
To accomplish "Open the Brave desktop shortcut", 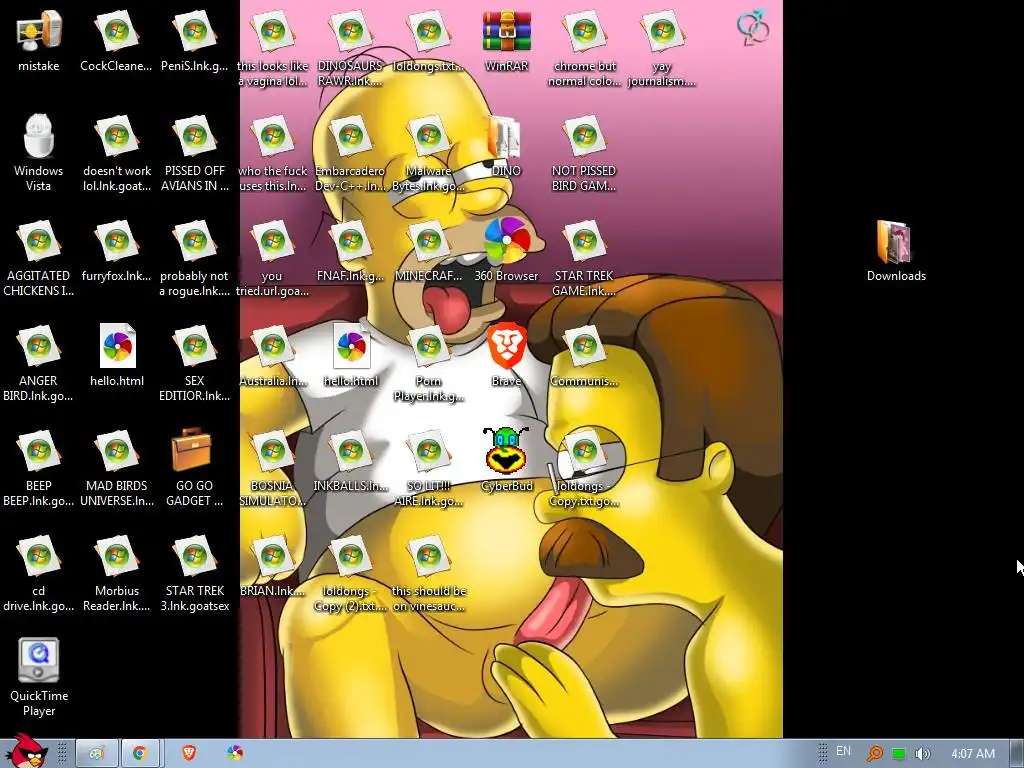I will 506,356.
